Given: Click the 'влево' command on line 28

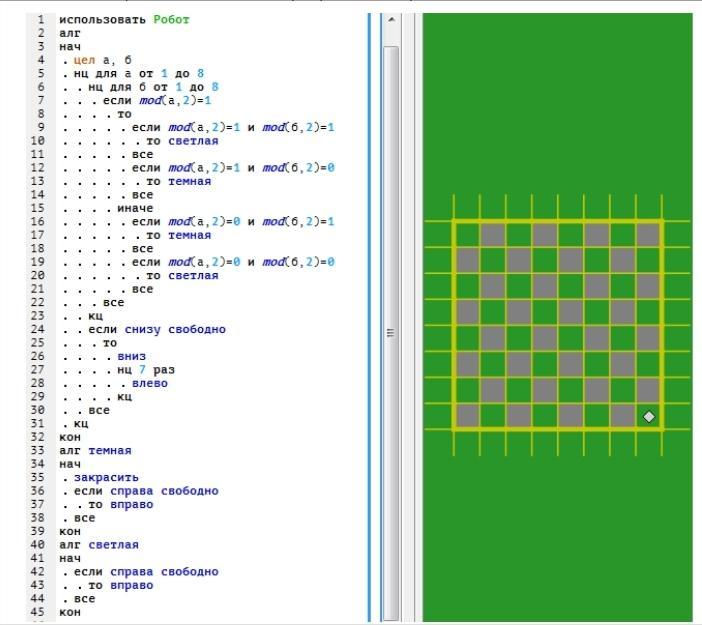Looking at the screenshot, I should 149,383.
